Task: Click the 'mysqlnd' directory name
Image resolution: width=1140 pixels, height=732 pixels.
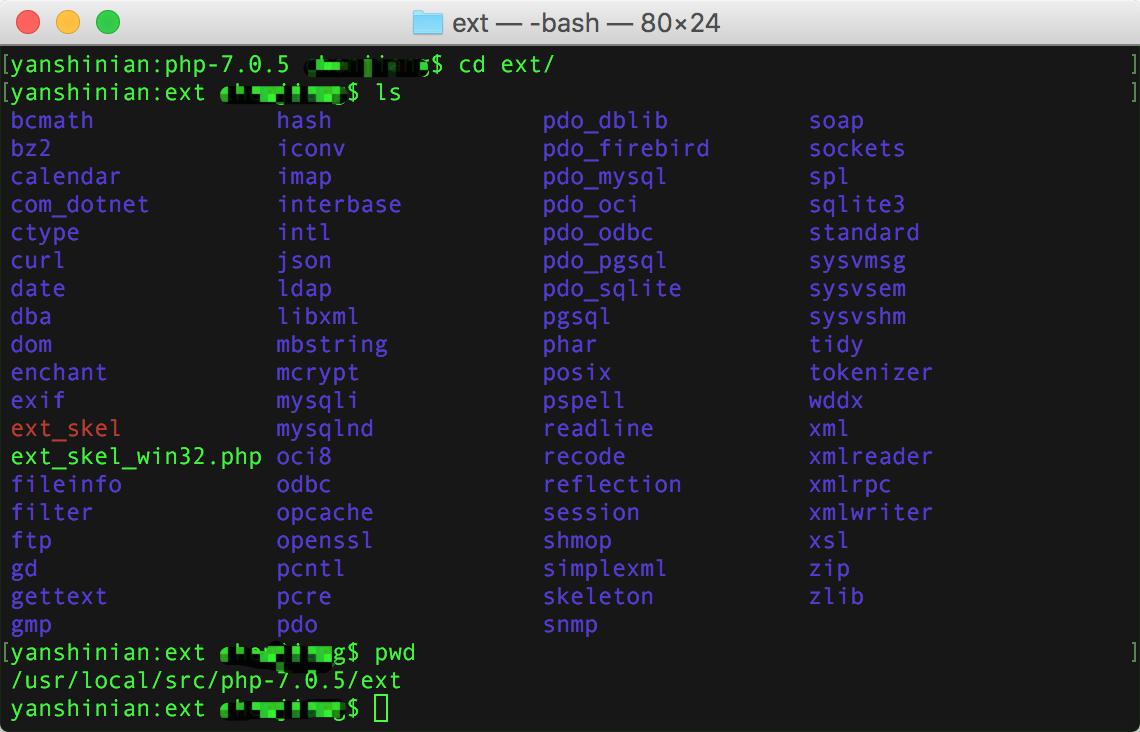Action: click(x=325, y=429)
